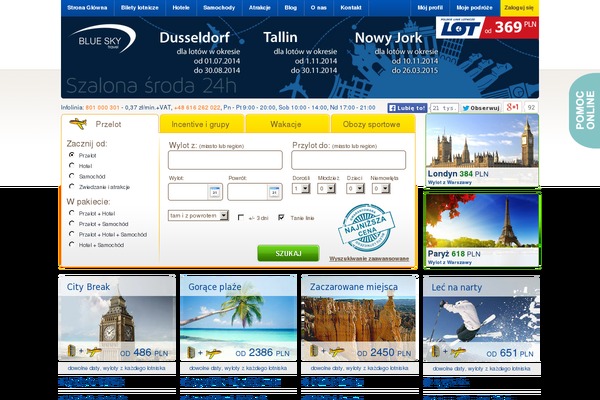Select the Hotel radio option
Viewport: 600px width, 400px height.
(x=72, y=165)
